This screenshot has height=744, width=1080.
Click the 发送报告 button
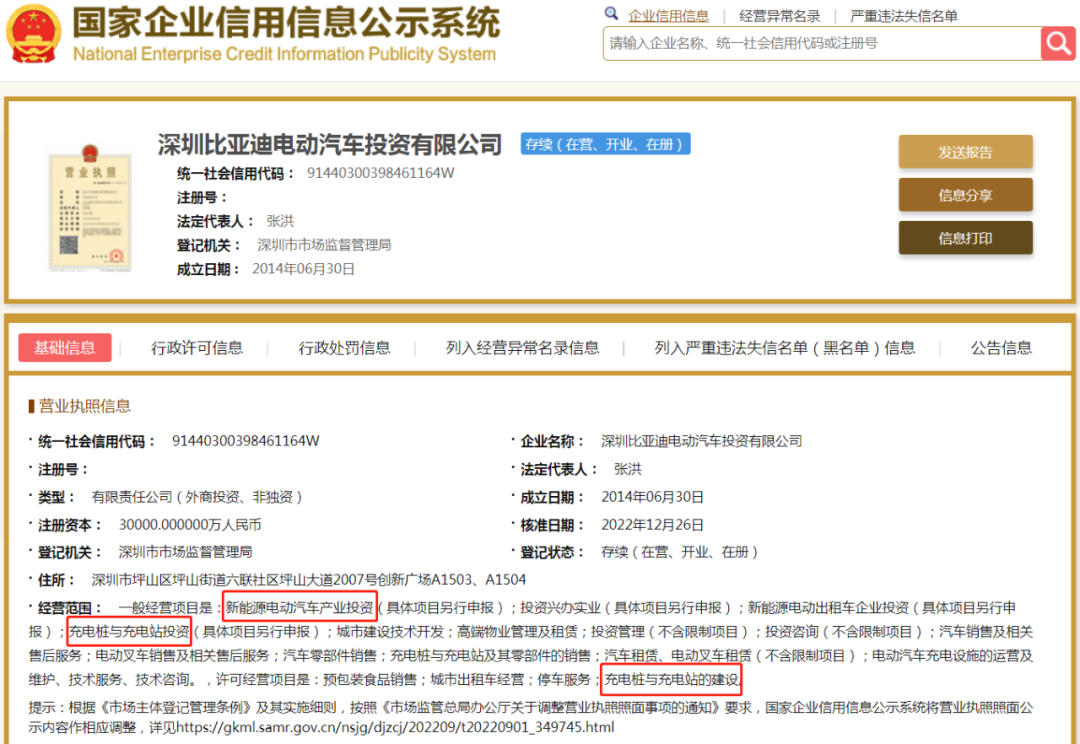(x=965, y=151)
